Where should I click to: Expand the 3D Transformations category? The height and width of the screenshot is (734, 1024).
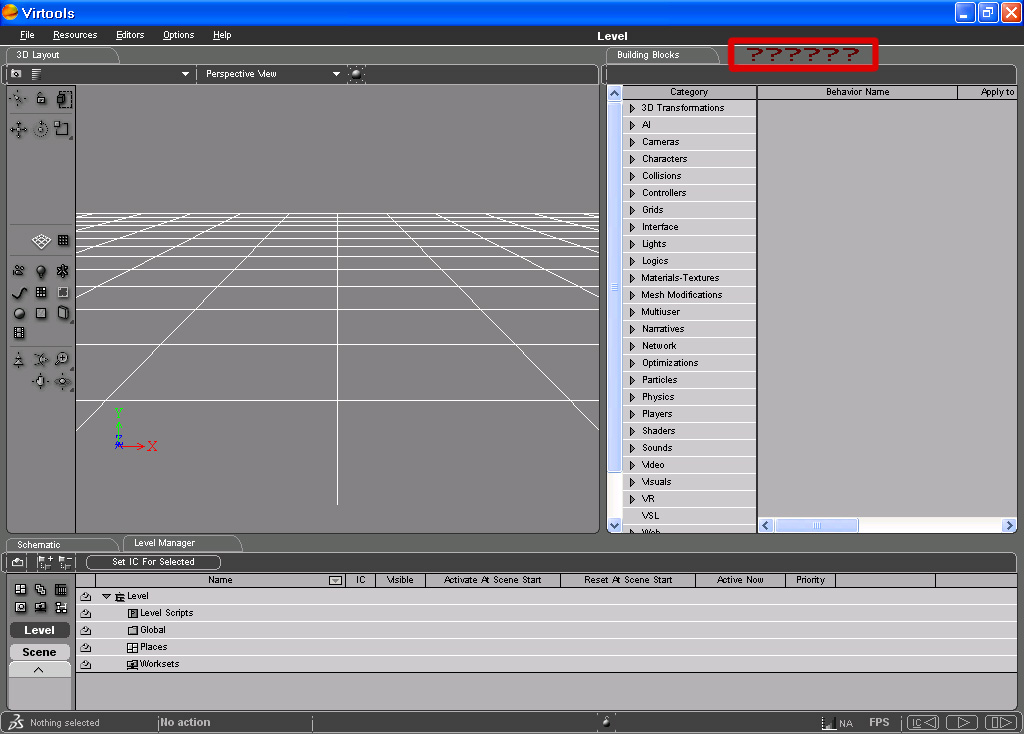tap(632, 108)
